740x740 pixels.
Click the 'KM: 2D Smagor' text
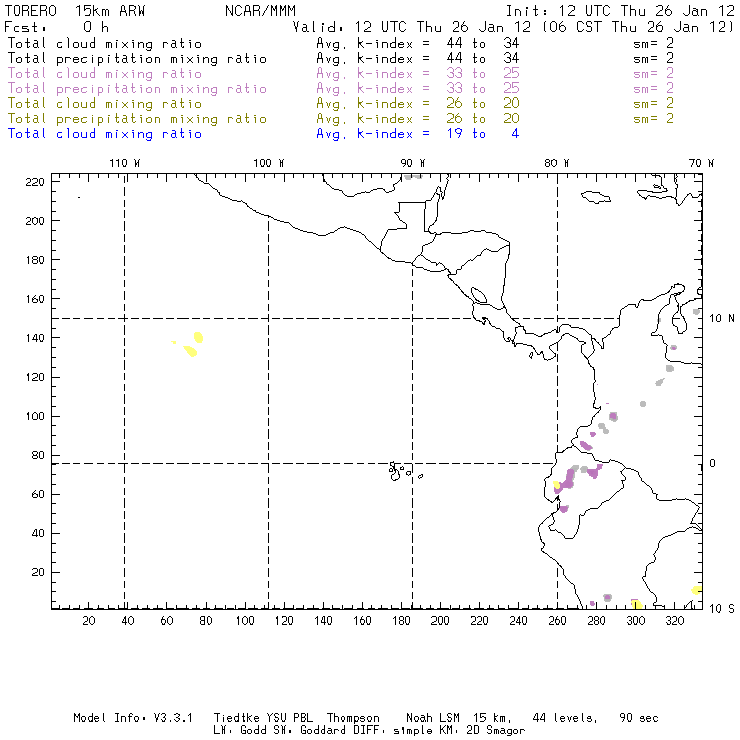[x=480, y=731]
